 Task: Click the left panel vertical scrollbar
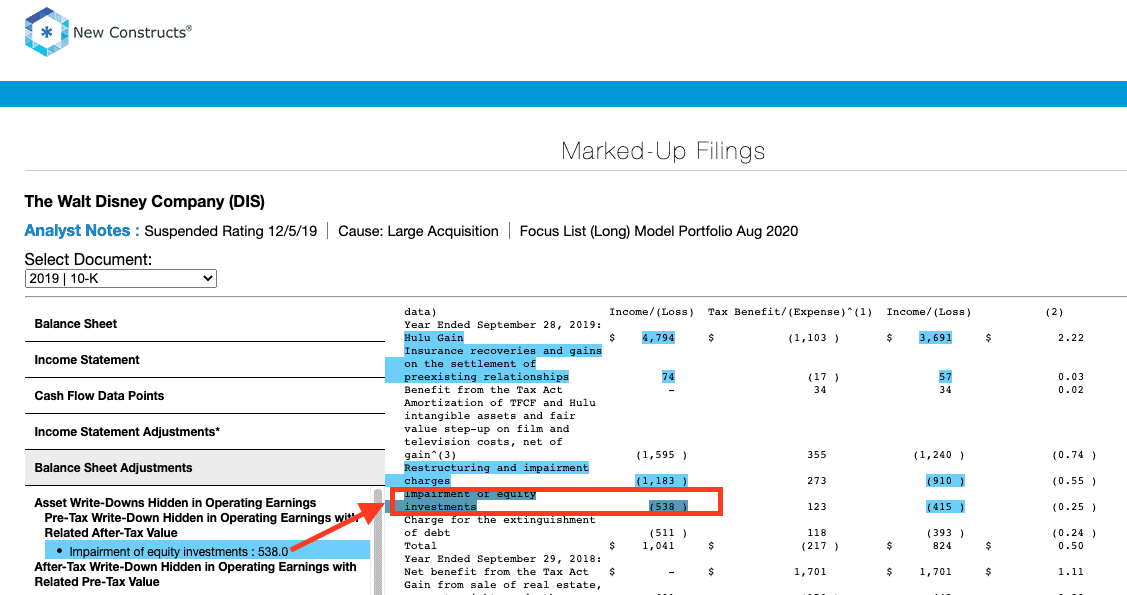pos(378,541)
